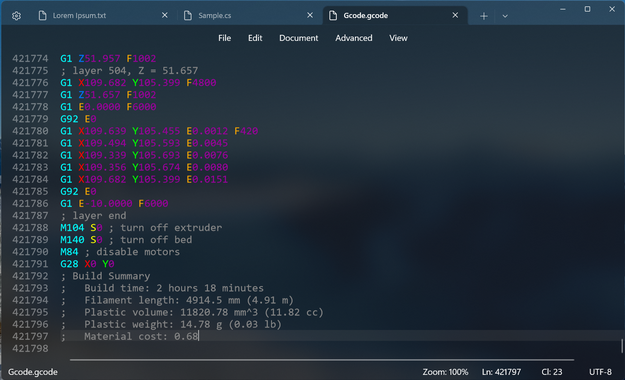
Task: Open the Edit menu
Action: pyautogui.click(x=255, y=38)
